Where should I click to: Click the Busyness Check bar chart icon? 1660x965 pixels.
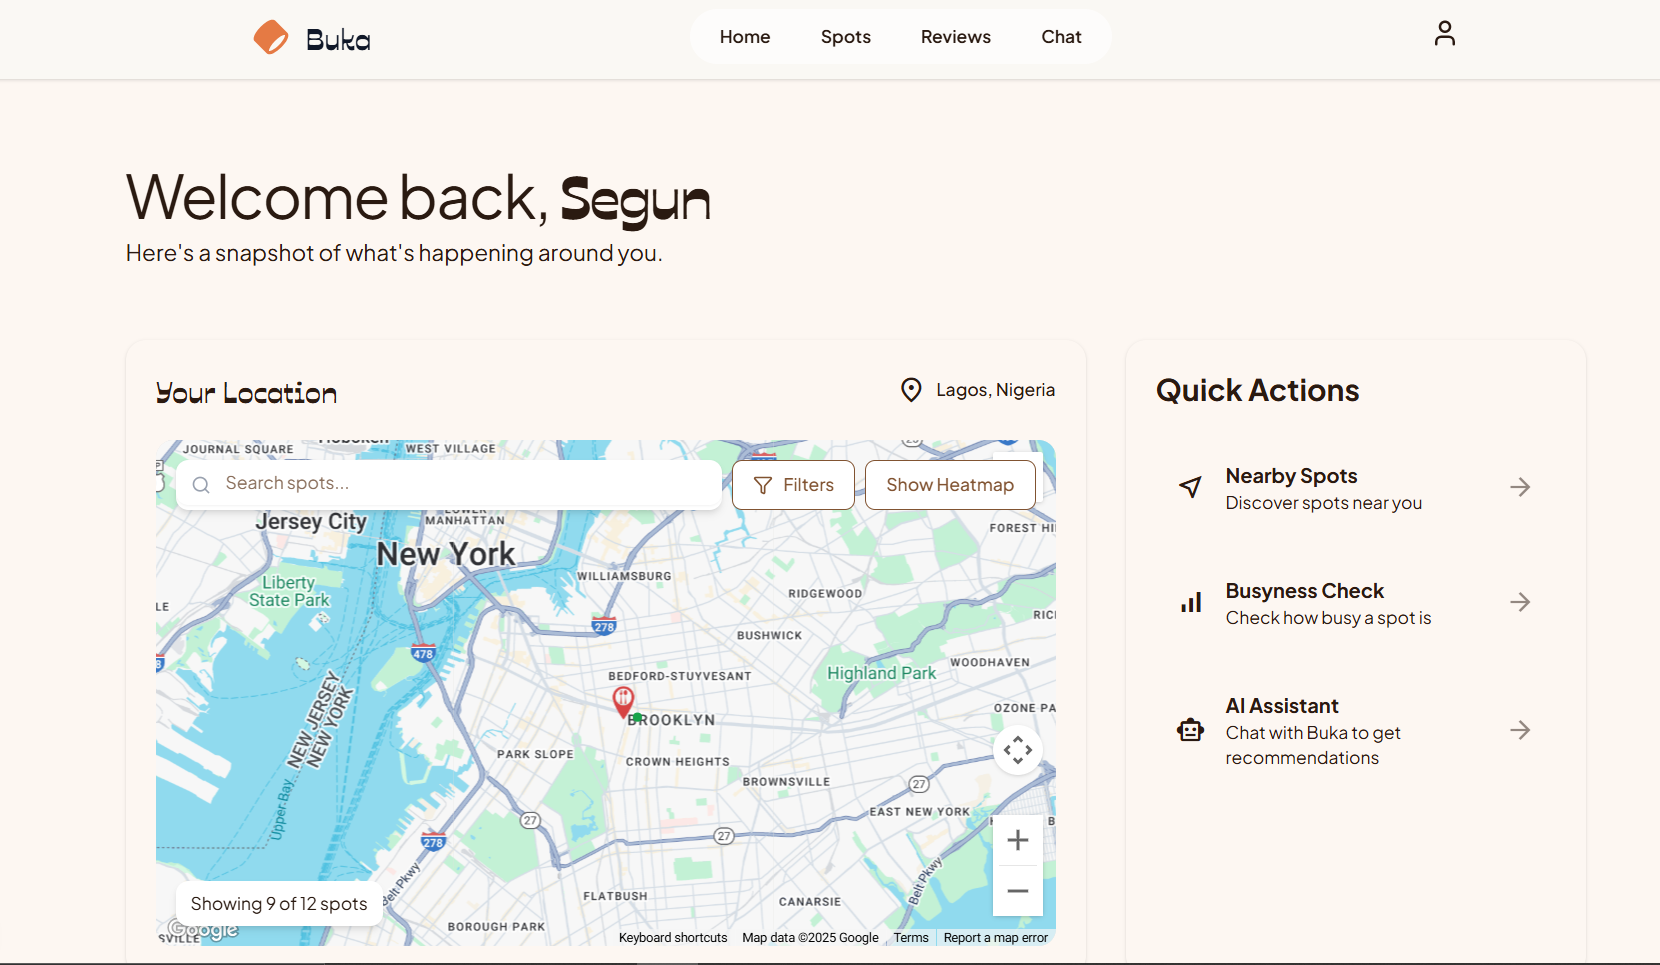[x=1191, y=602]
